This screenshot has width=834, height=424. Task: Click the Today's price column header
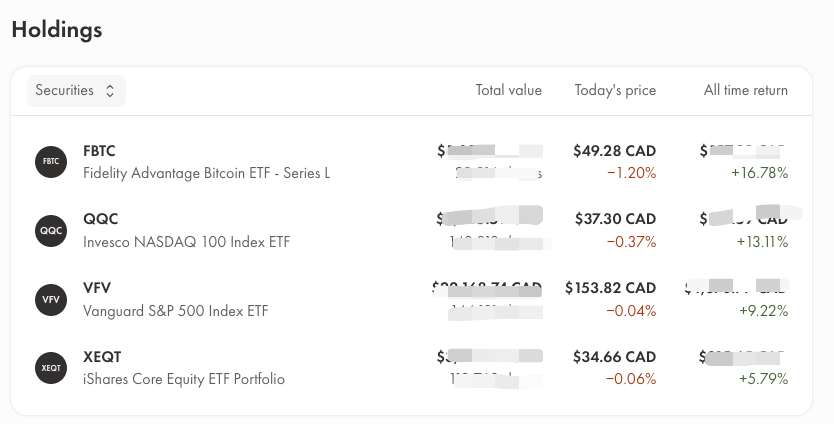point(615,90)
